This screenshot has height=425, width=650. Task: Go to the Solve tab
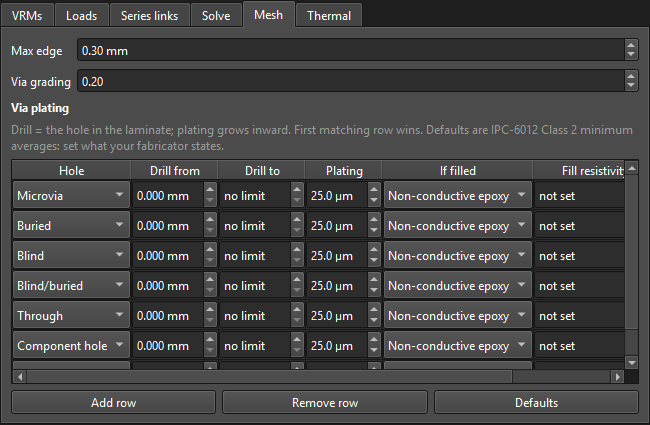(x=216, y=16)
